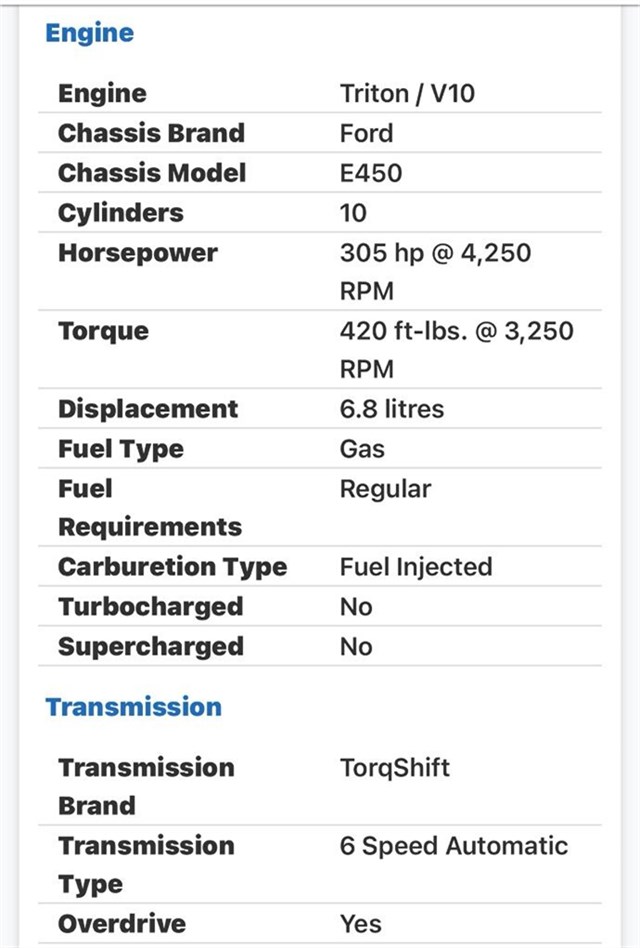
Task: Click the E450 chassis model value
Action: 371,173
